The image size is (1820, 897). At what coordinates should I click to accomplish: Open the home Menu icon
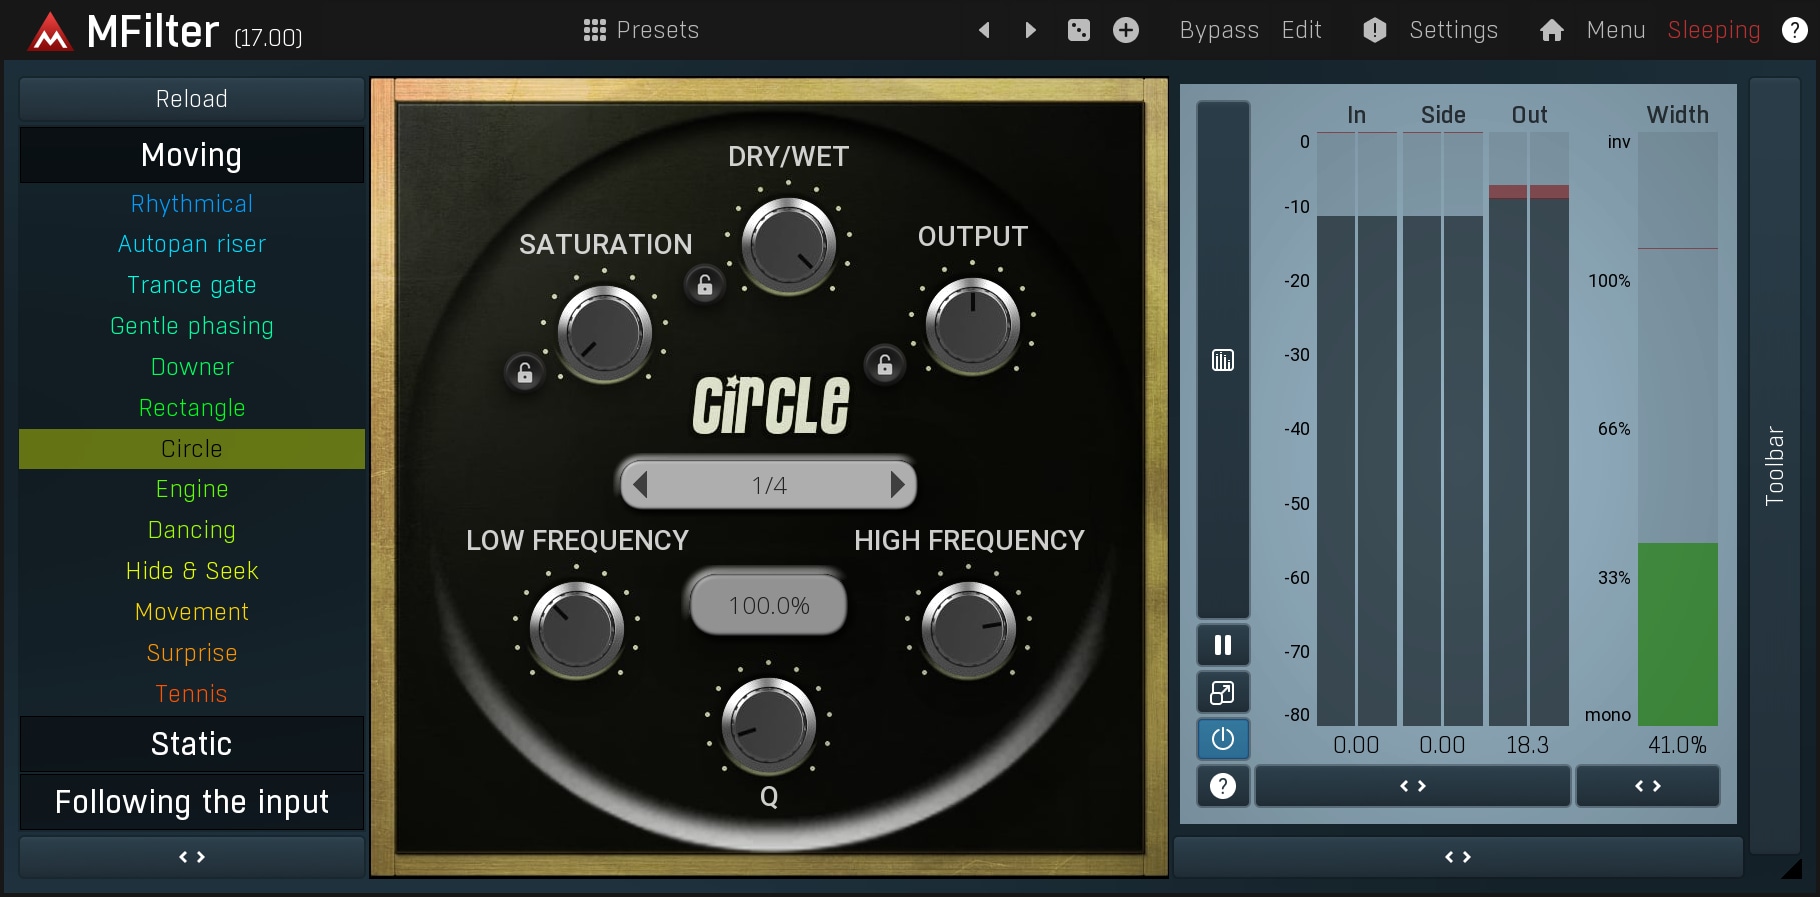[1551, 31]
